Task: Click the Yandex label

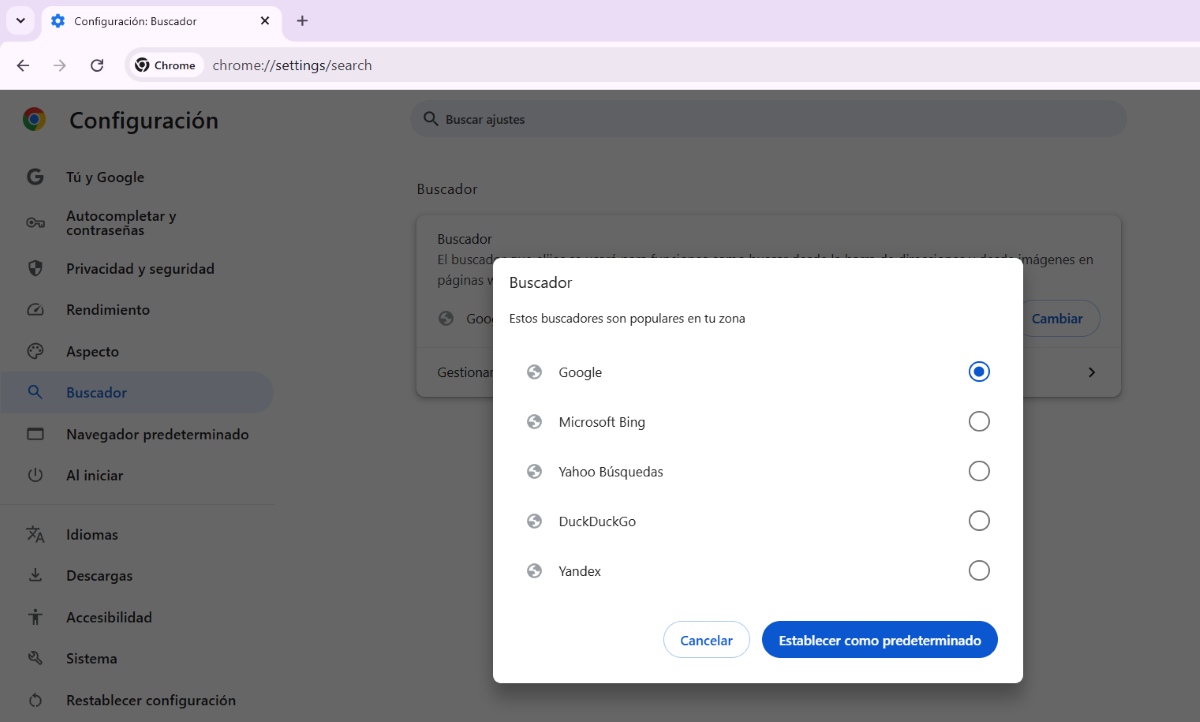Action: [580, 572]
